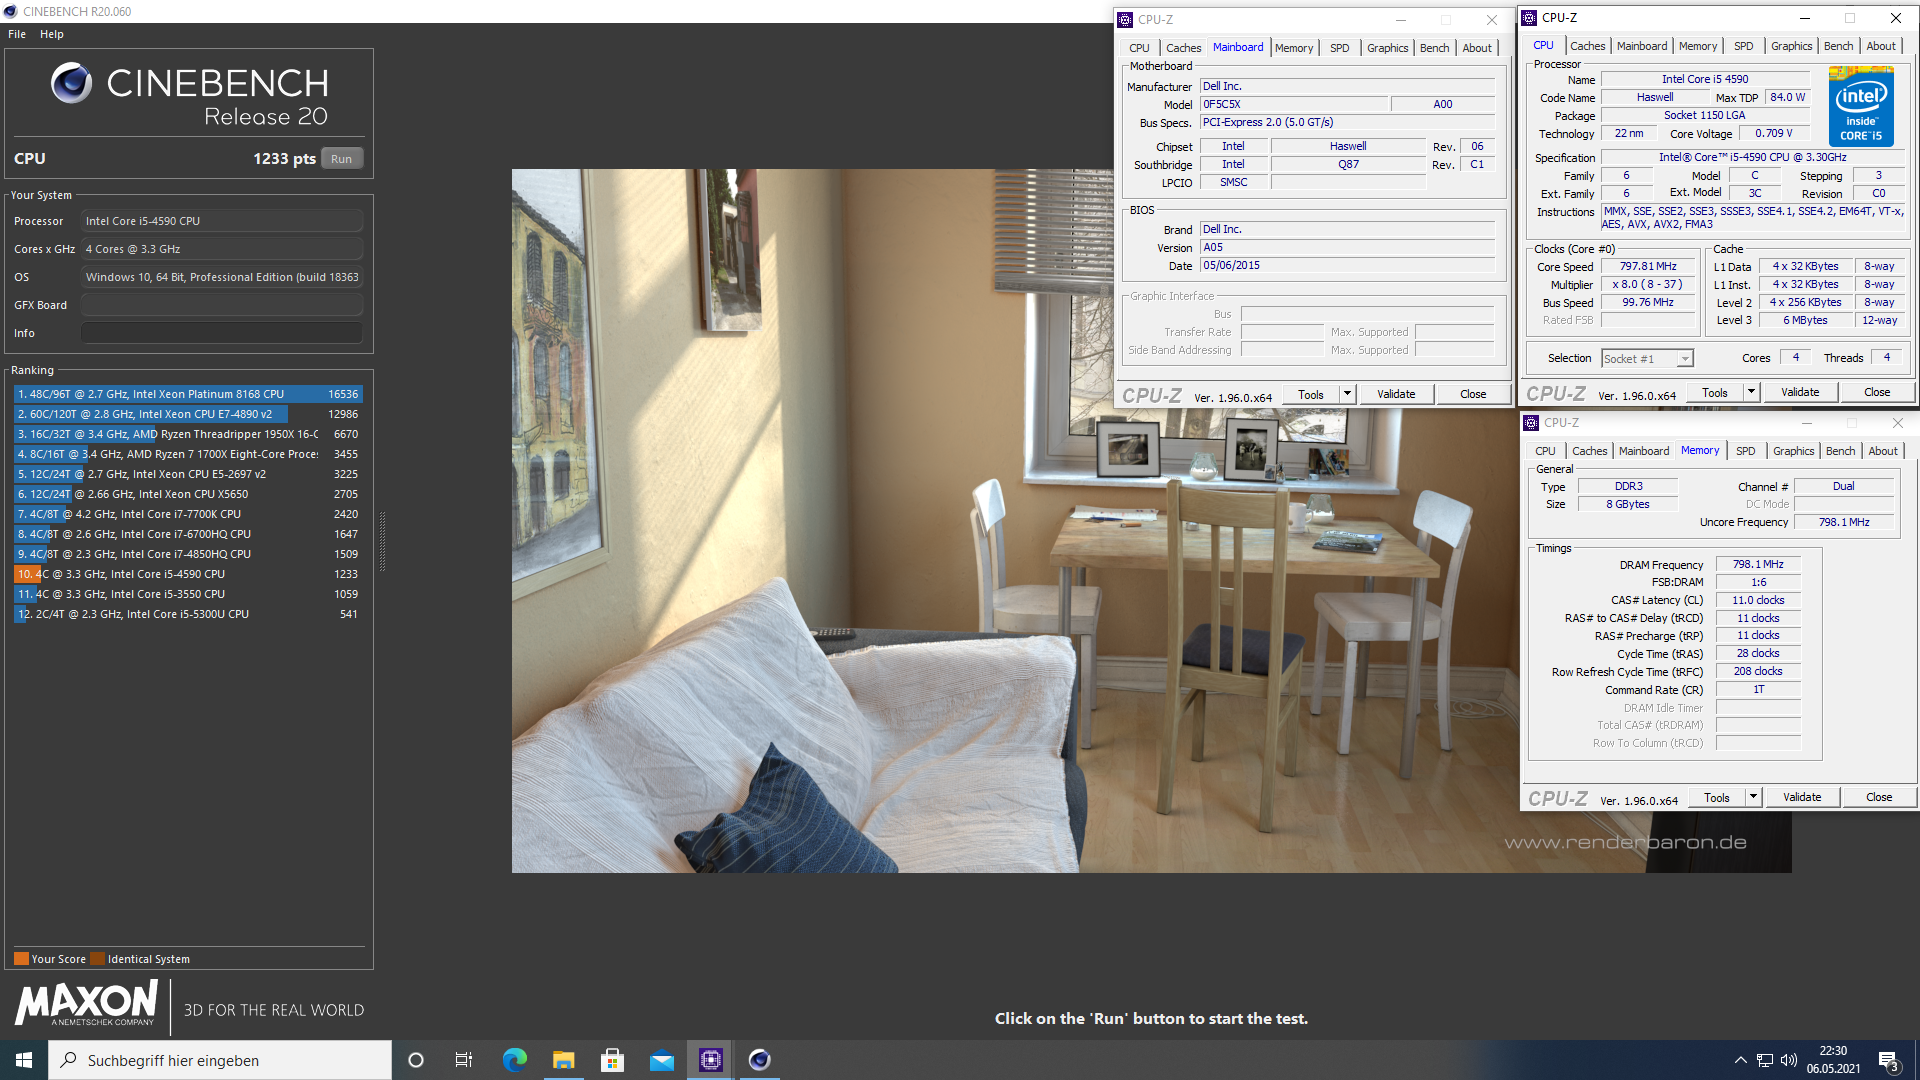
Task: Open Tools dropdown arrow in CPU-tab CPU-Z window
Action: (1751, 393)
